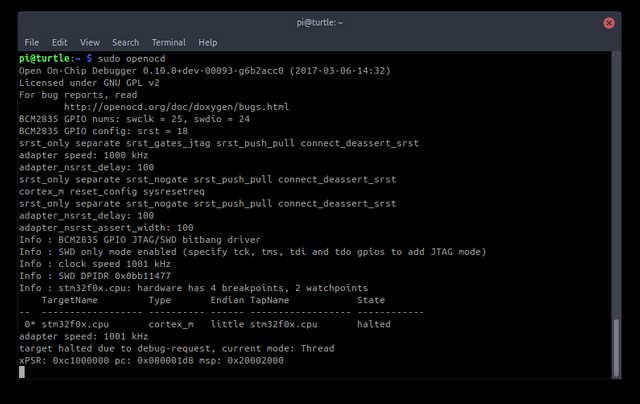
Task: Open the Edit menu
Action: pyautogui.click(x=60, y=42)
